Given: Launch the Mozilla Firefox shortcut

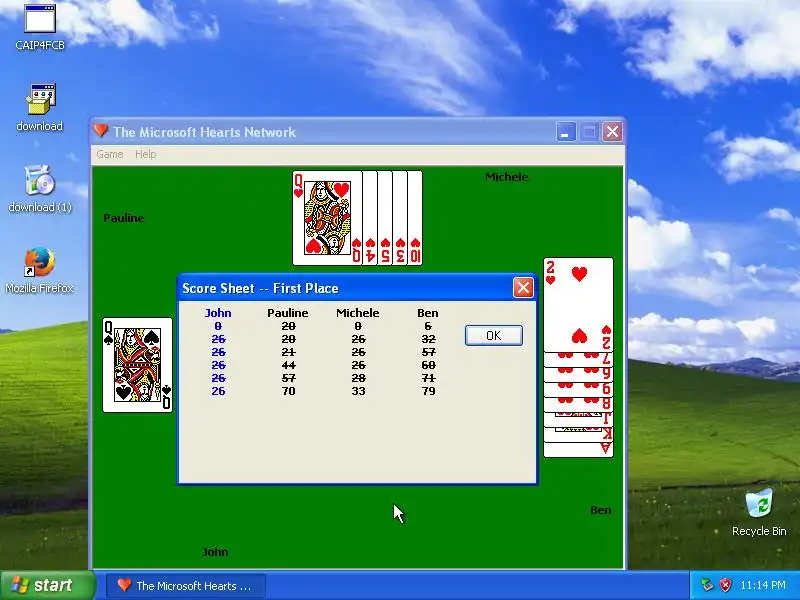Looking at the screenshot, I should tap(40, 270).
